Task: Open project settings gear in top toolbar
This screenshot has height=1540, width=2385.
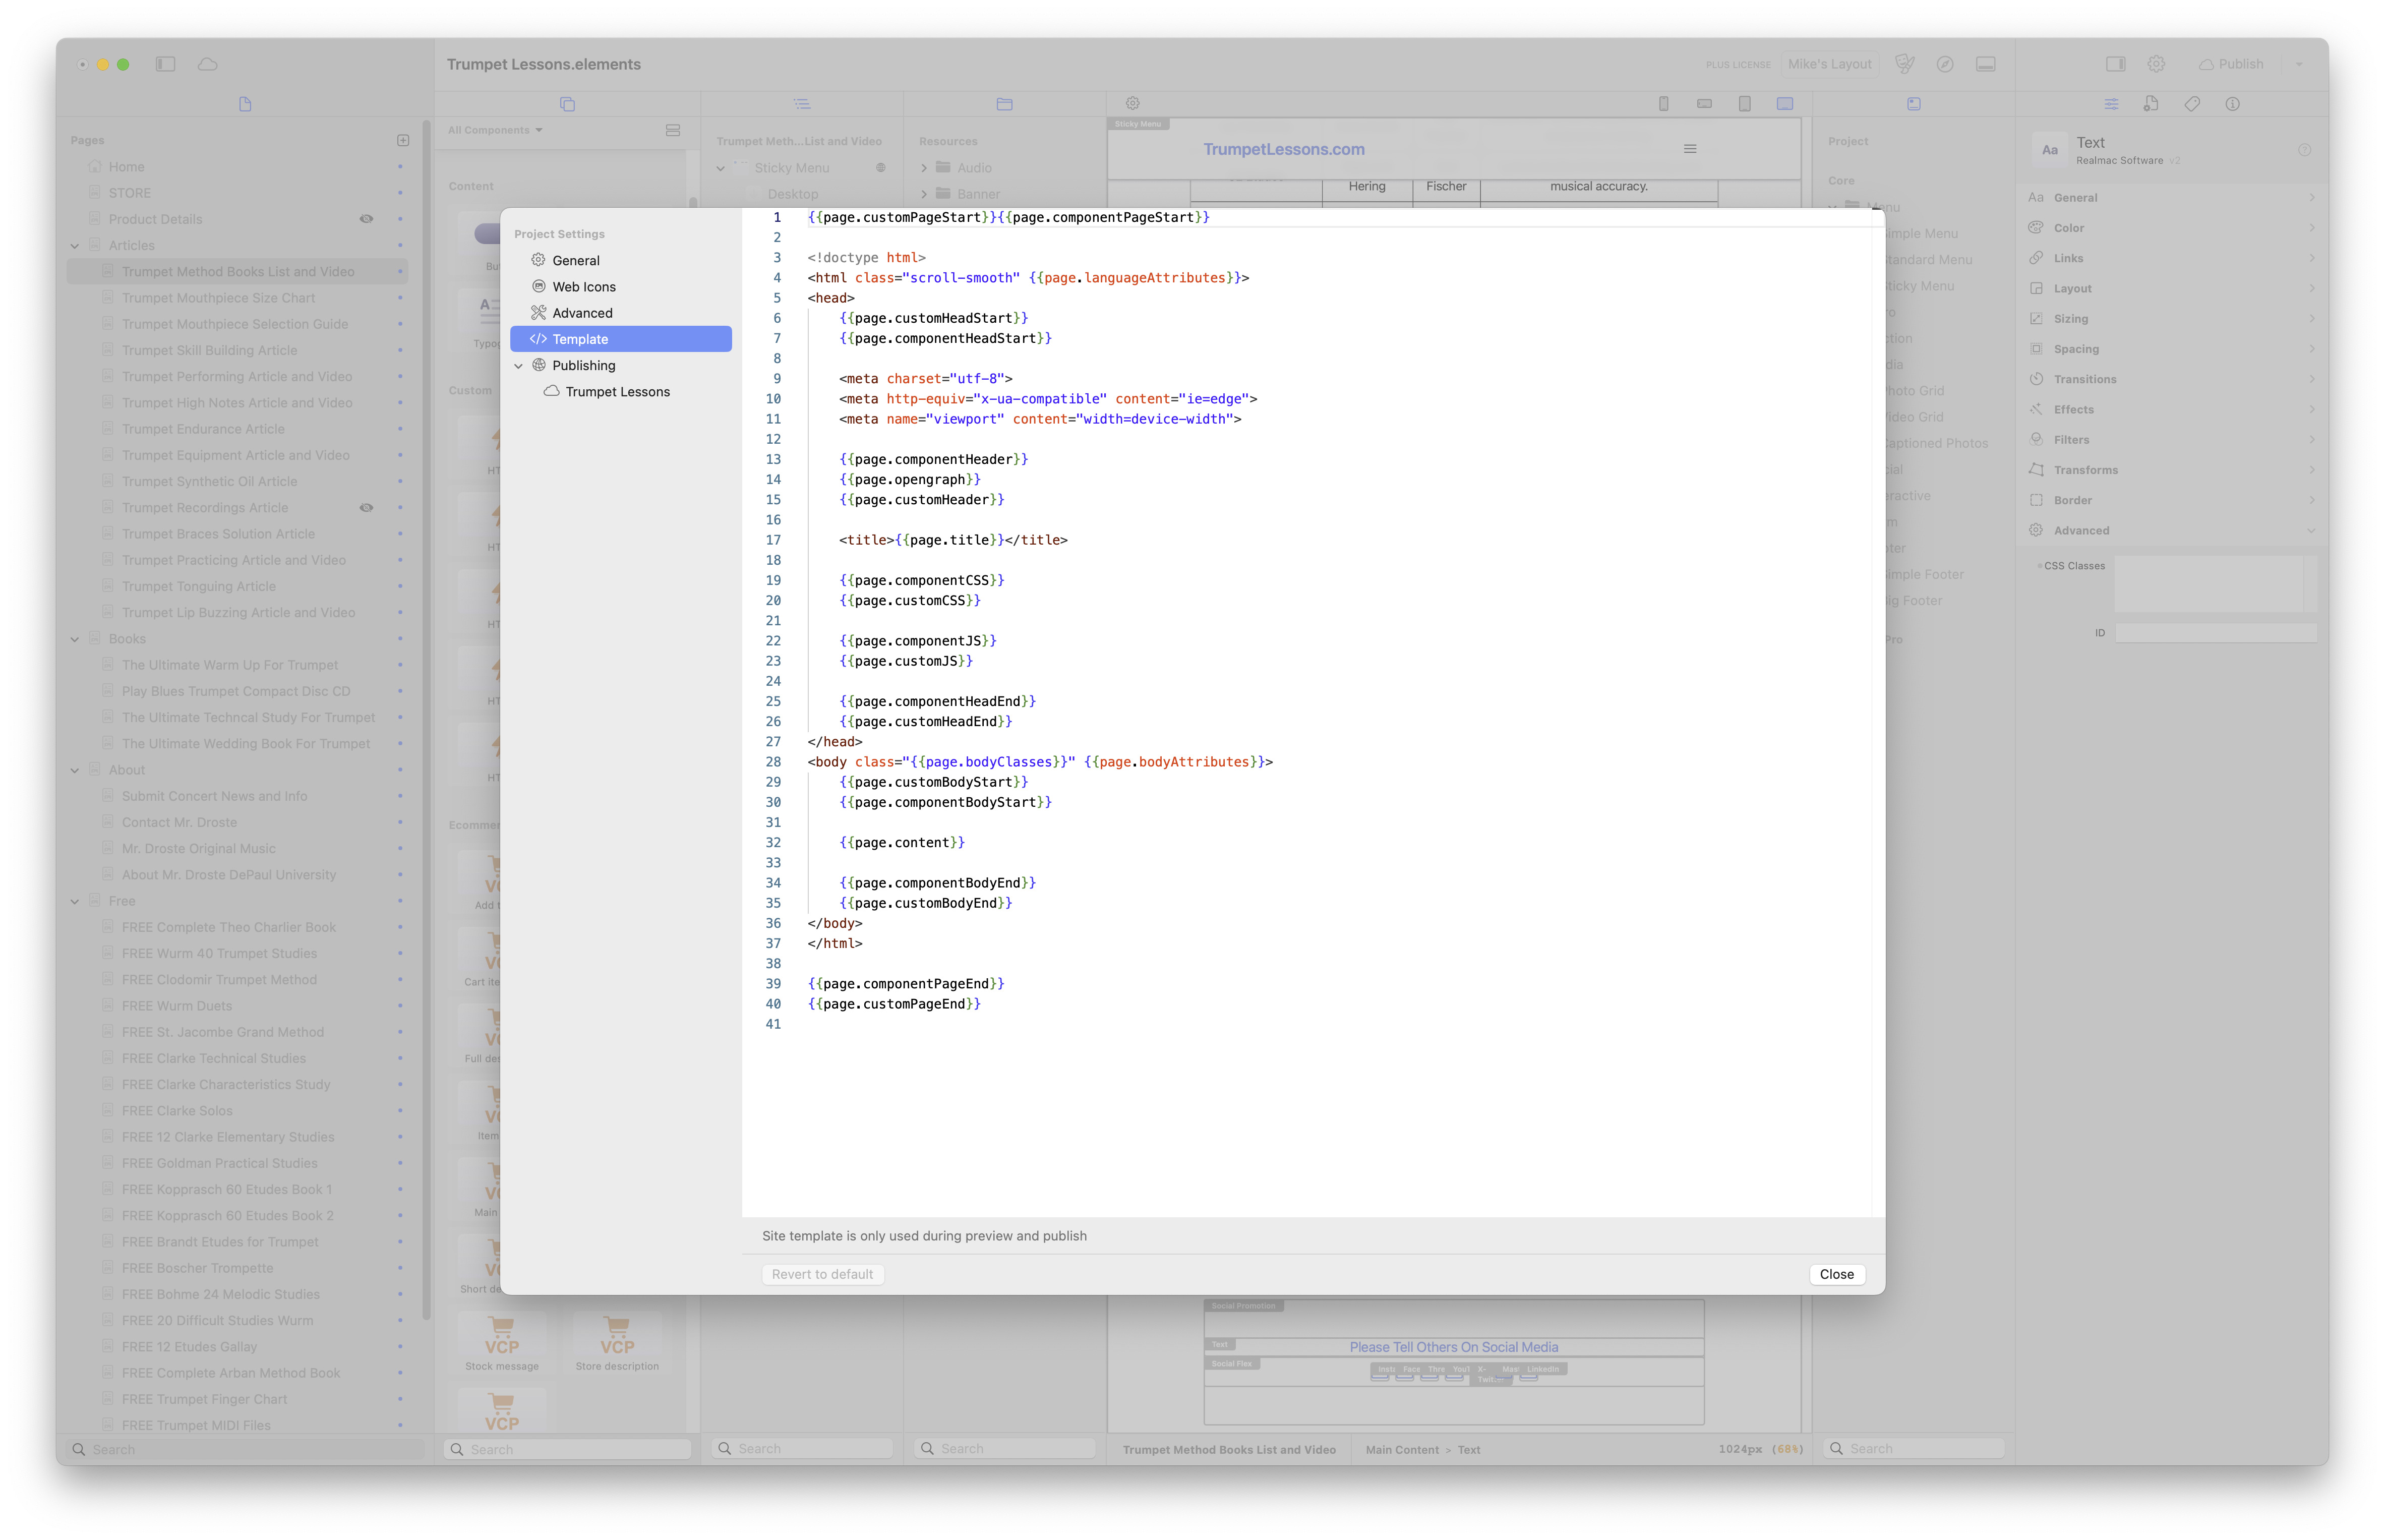Action: (2156, 64)
